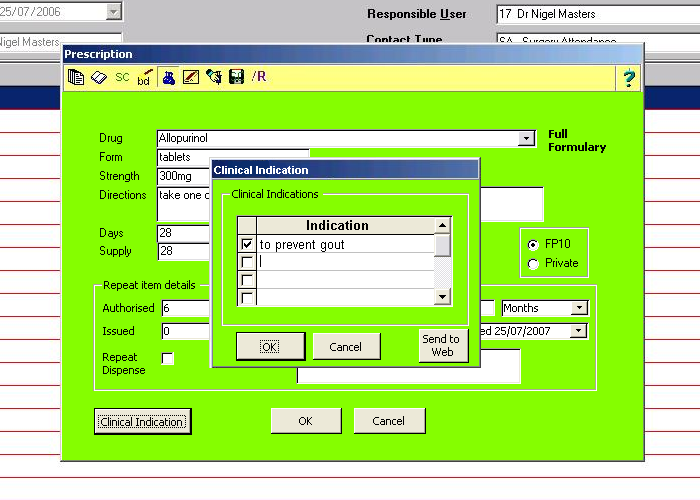Expand the Months dropdown
This screenshot has height=500, width=700.
tap(579, 308)
